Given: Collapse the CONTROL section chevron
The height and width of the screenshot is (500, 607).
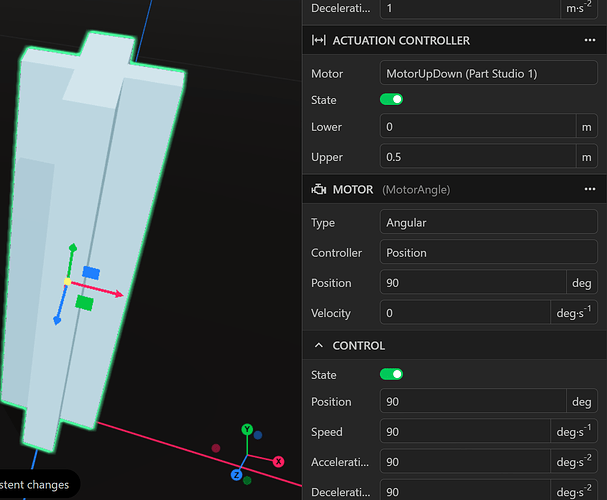Looking at the screenshot, I should 319,346.
